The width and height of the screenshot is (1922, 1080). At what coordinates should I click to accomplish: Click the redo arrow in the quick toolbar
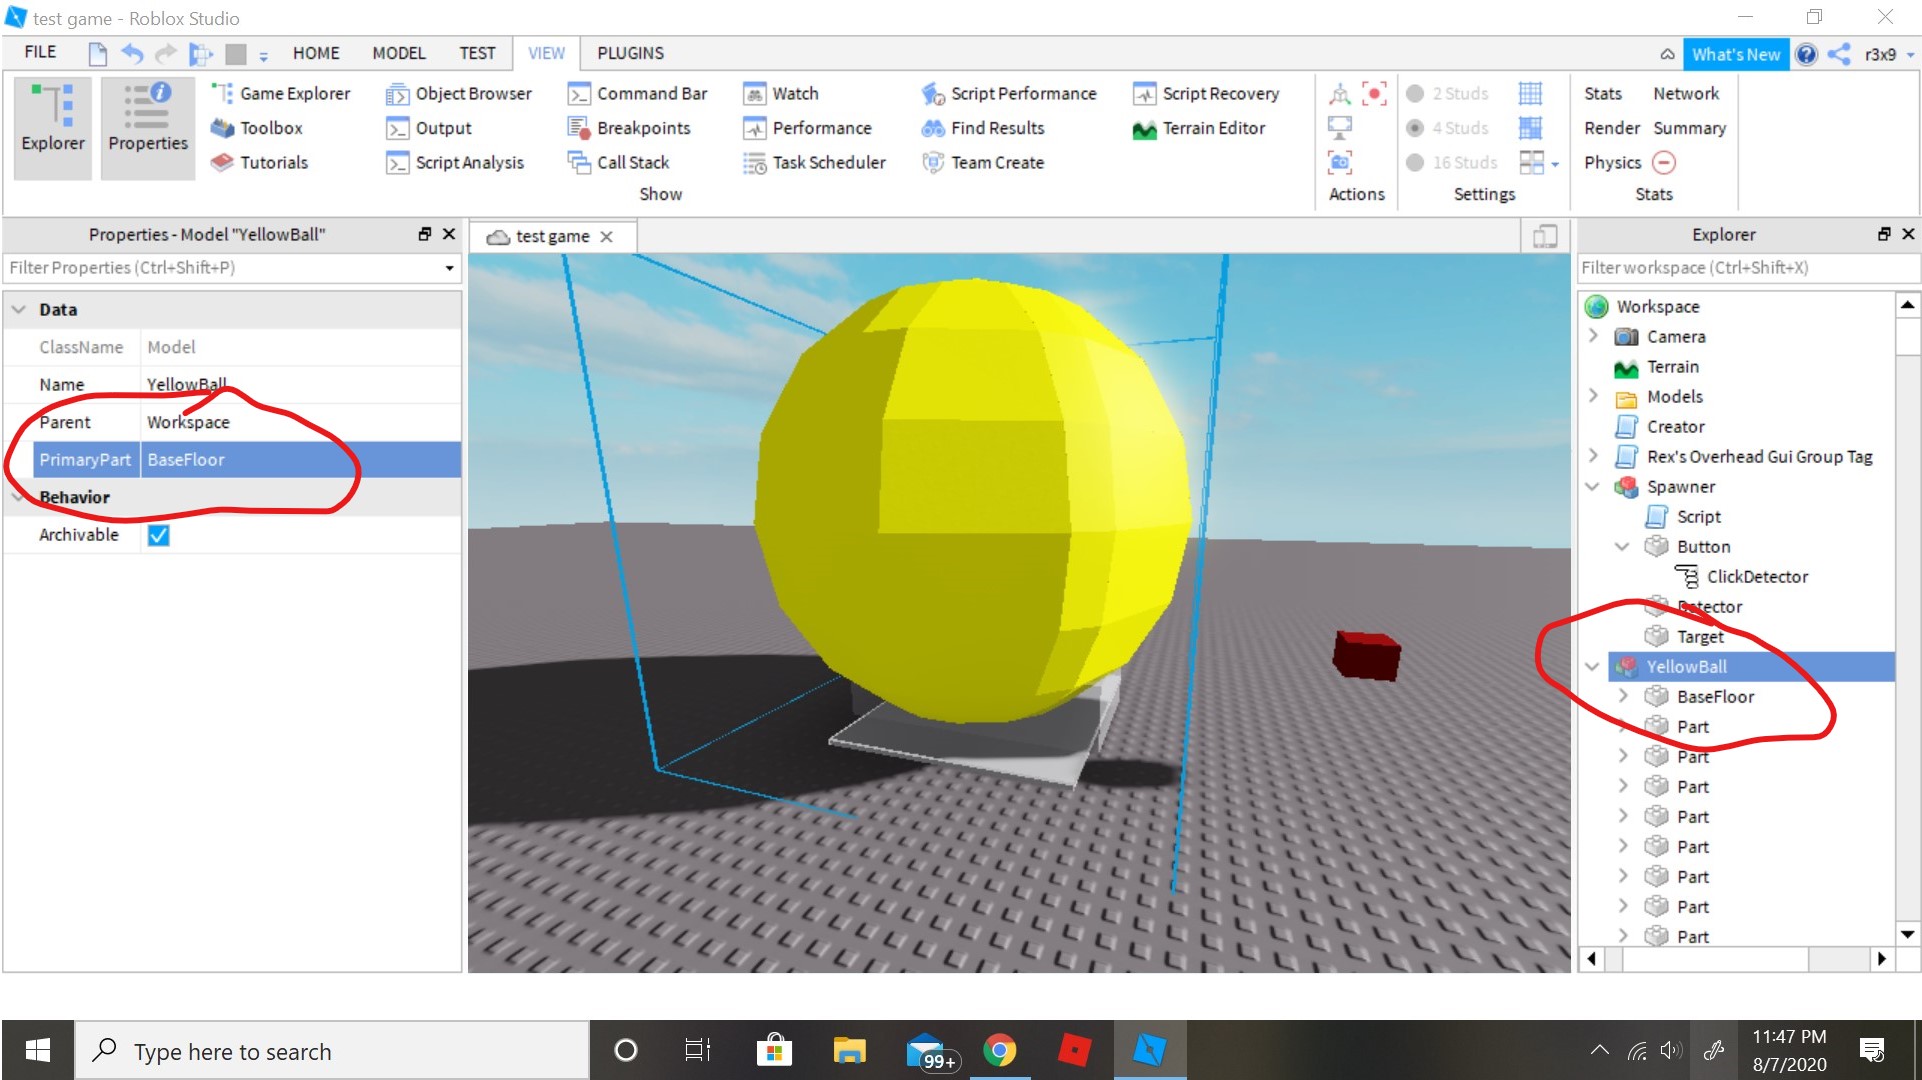(x=166, y=53)
